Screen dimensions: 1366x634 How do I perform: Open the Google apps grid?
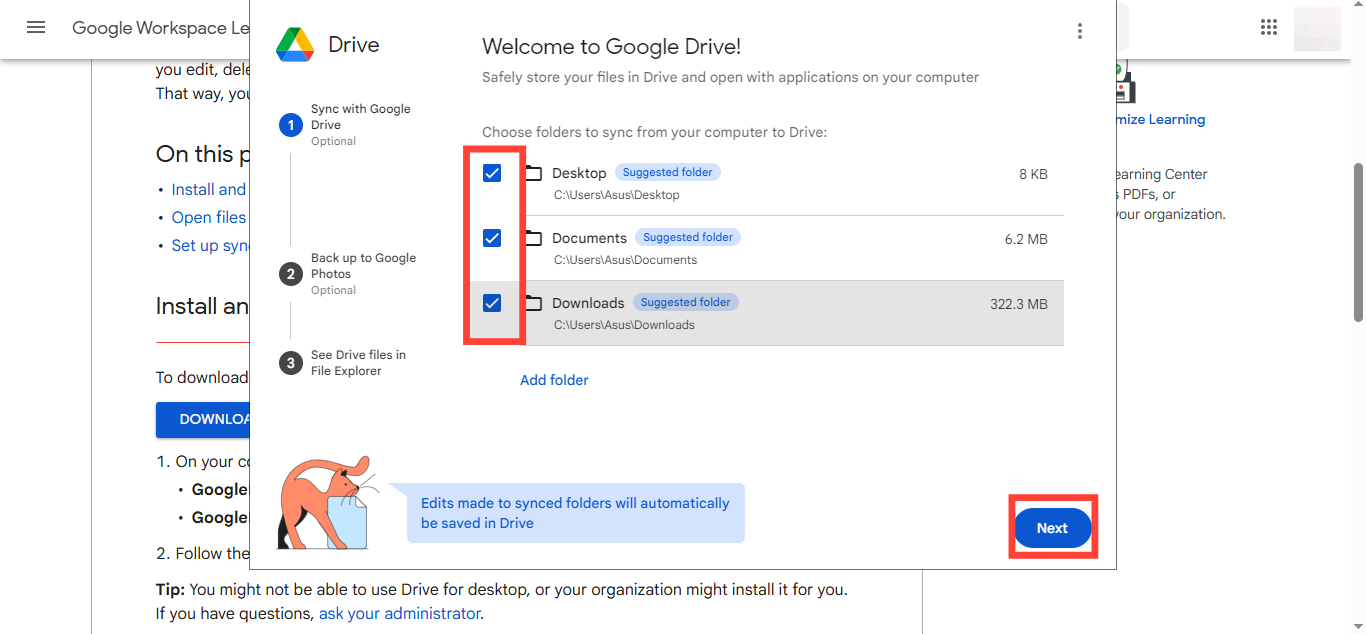pyautogui.click(x=1269, y=28)
